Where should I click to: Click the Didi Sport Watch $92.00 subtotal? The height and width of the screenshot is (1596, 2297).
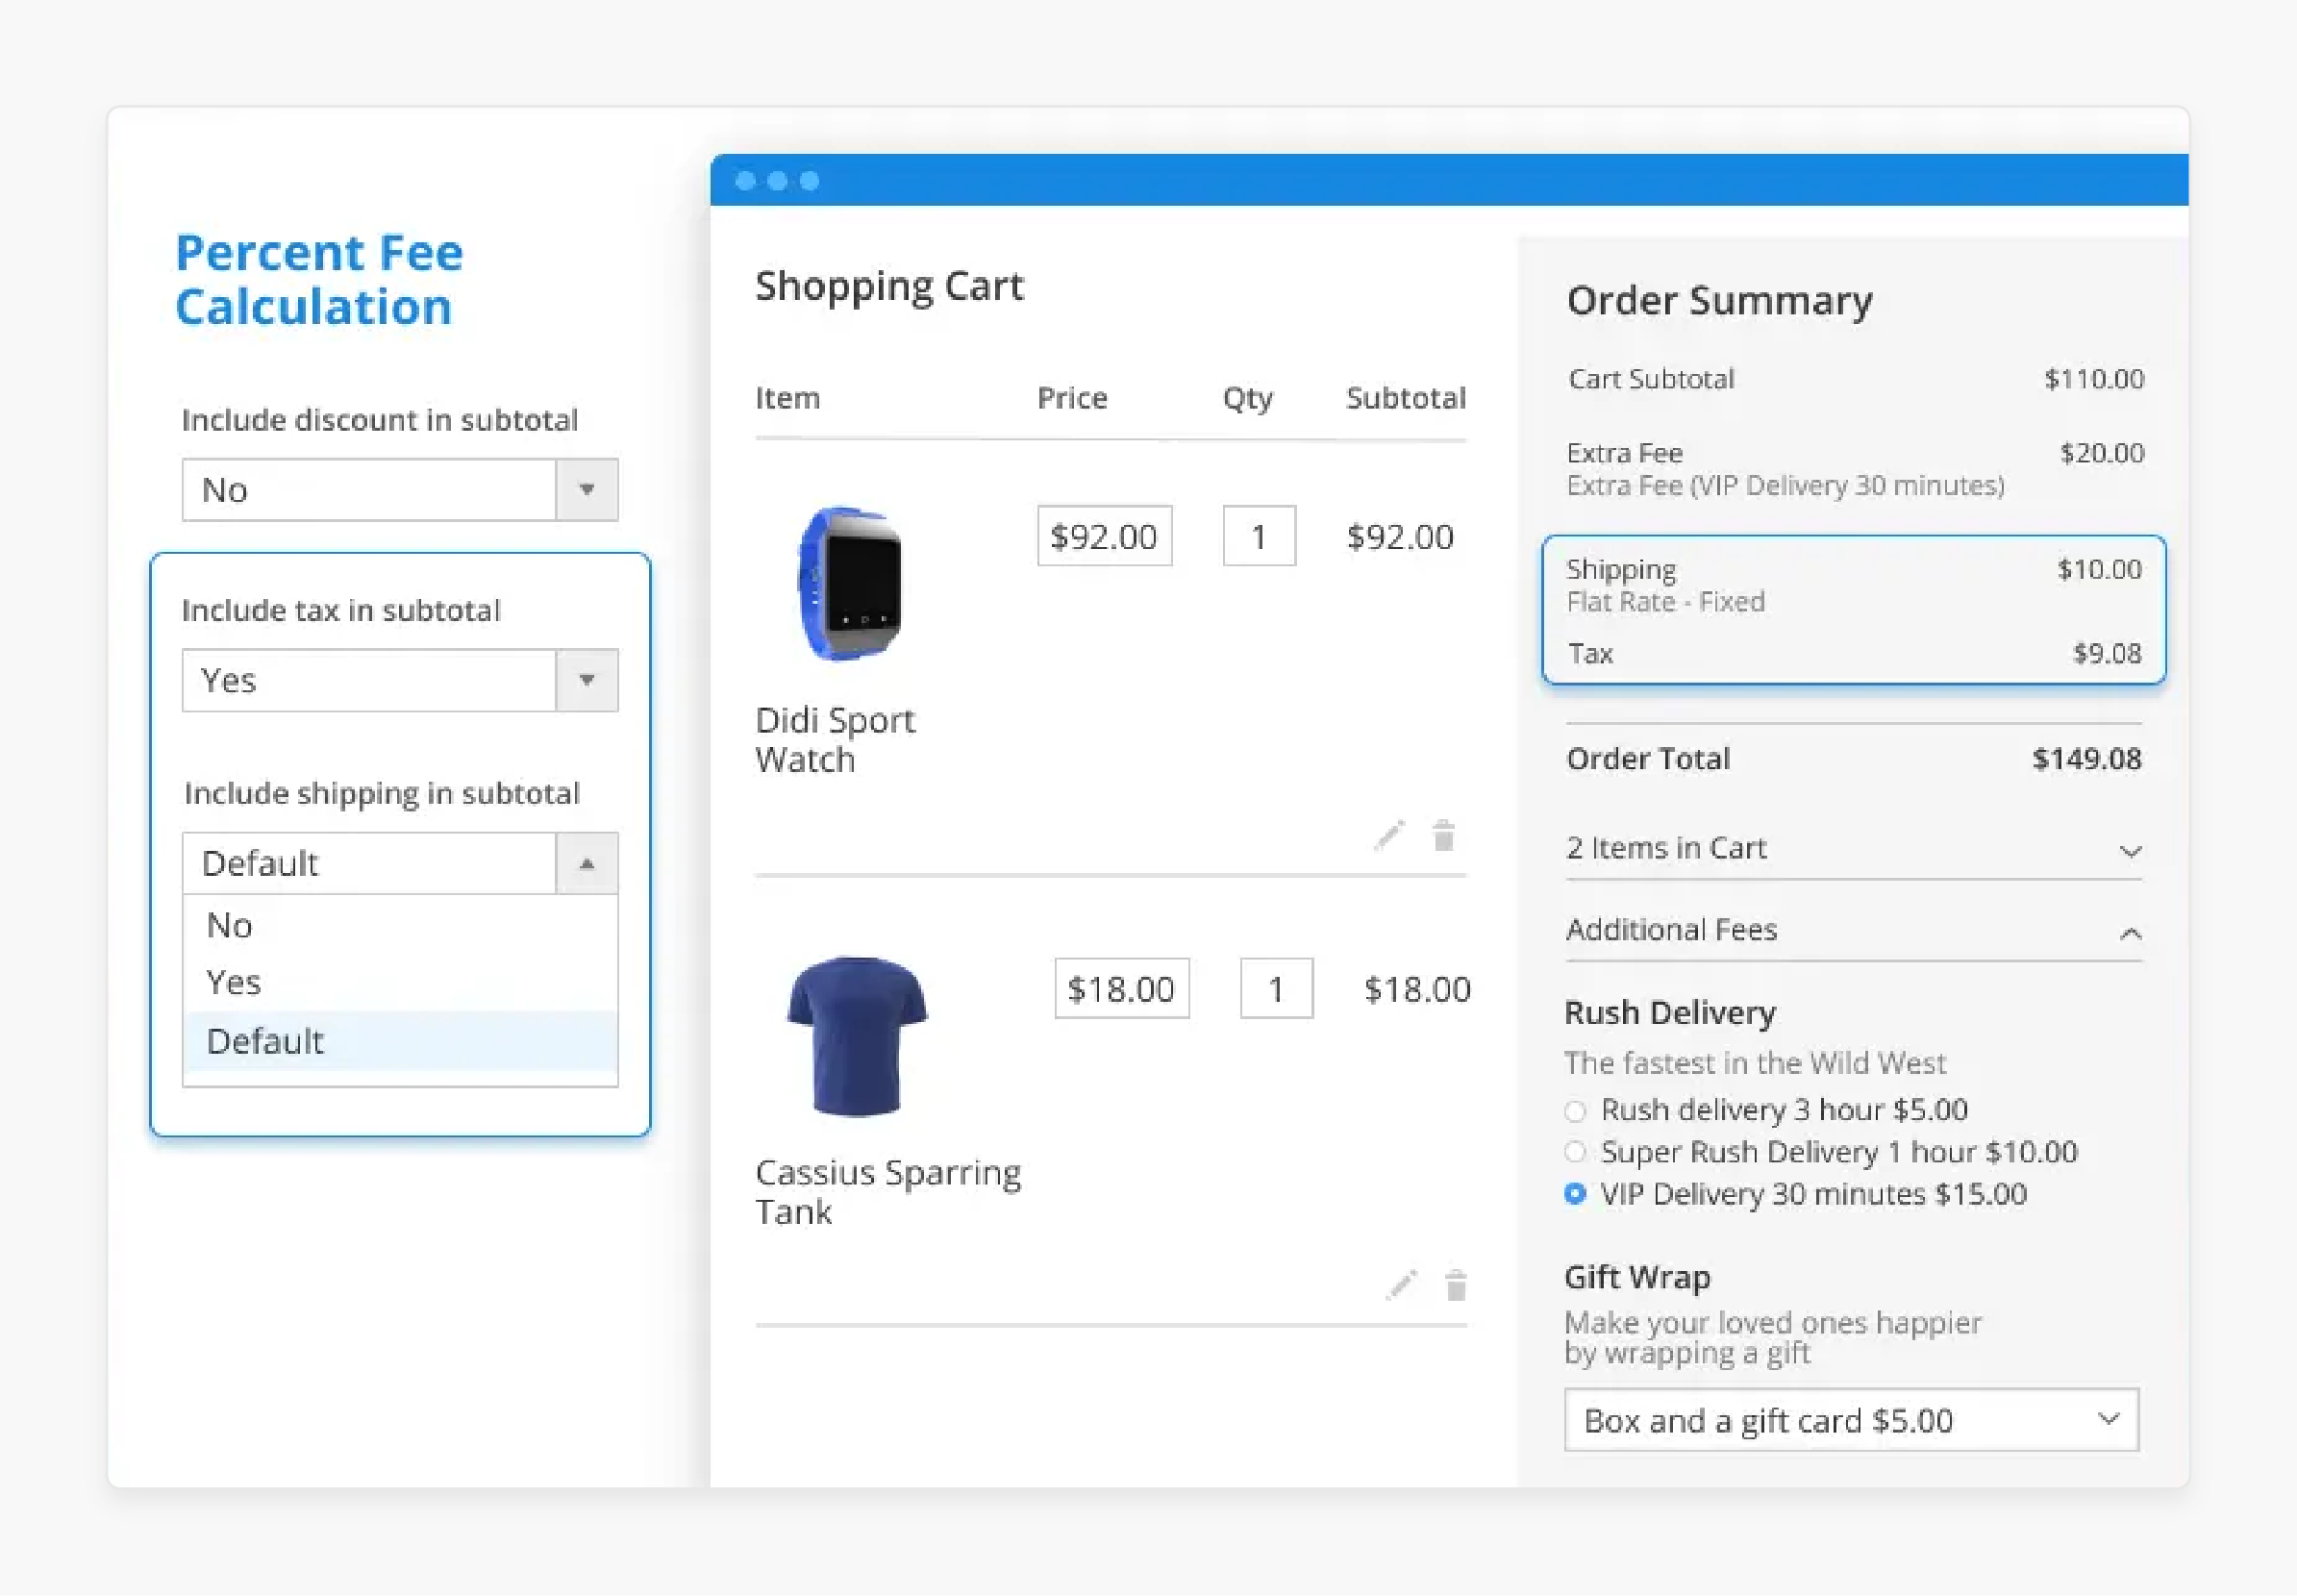click(x=1400, y=537)
